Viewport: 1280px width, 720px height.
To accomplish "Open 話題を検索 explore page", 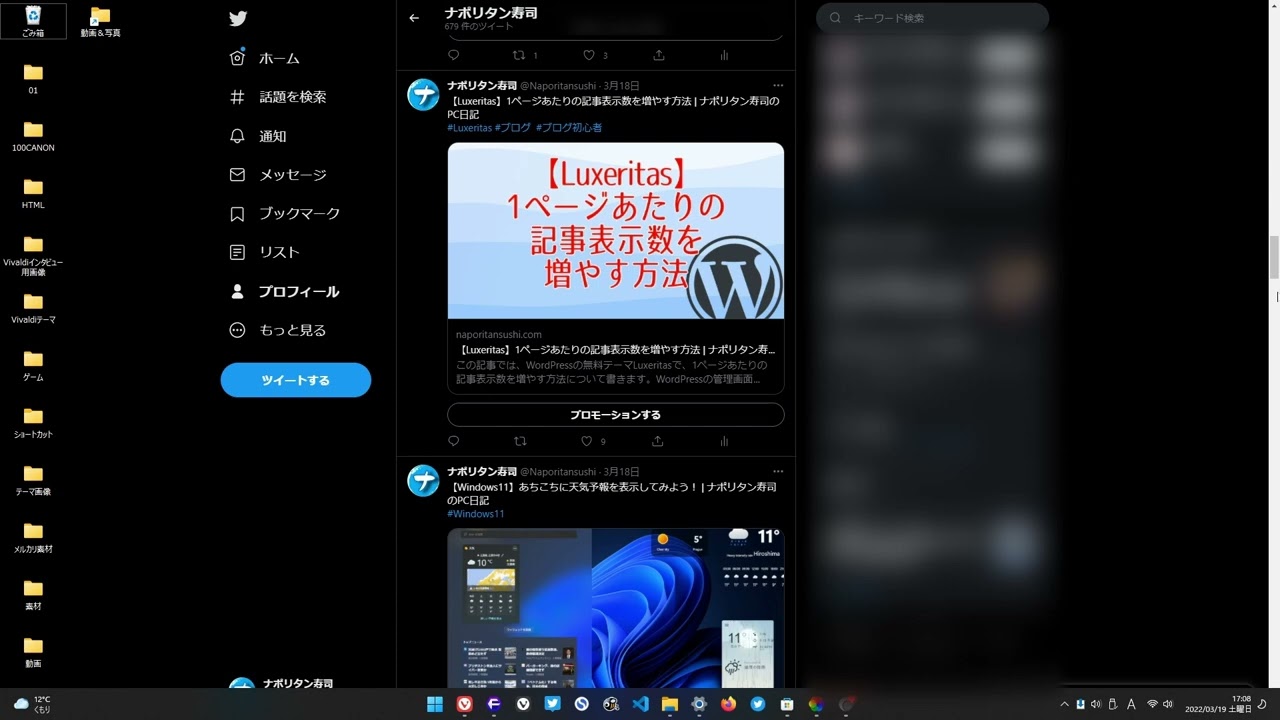I will [x=278, y=97].
